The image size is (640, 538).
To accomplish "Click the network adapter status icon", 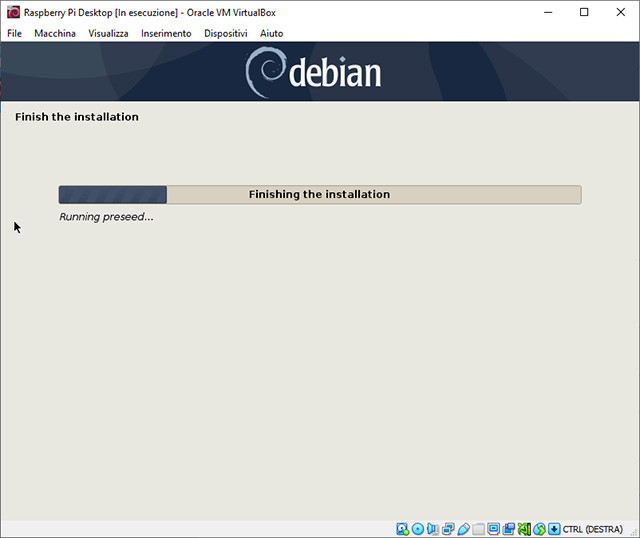I will (x=448, y=528).
